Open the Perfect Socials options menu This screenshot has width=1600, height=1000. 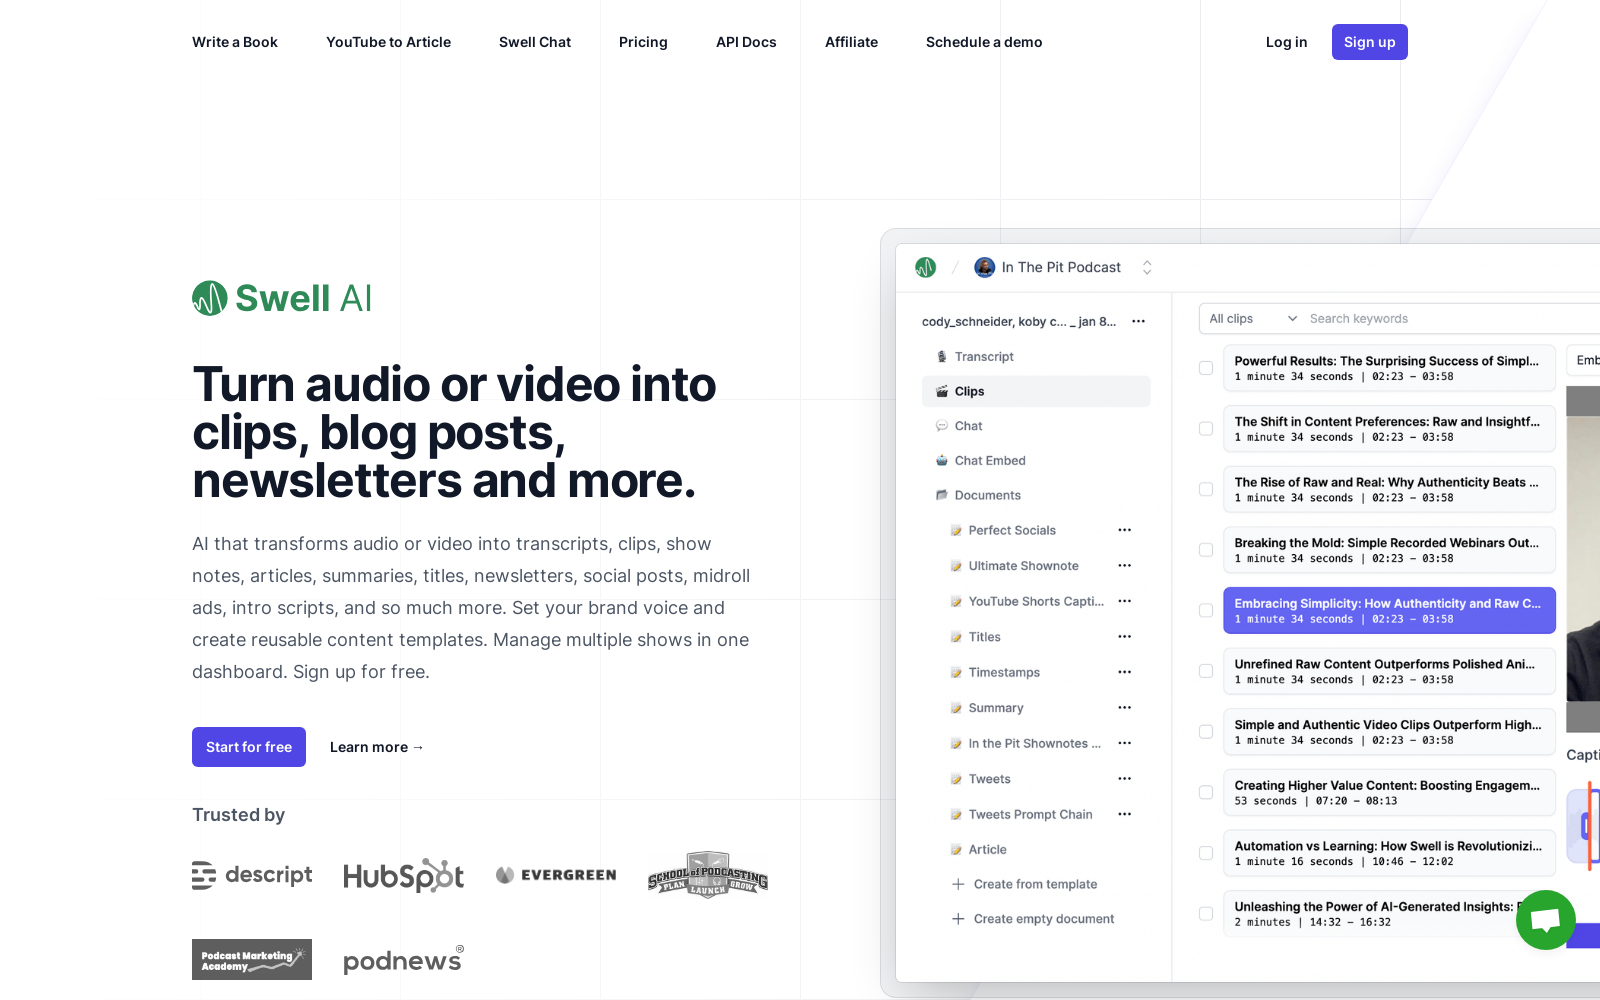tap(1125, 530)
